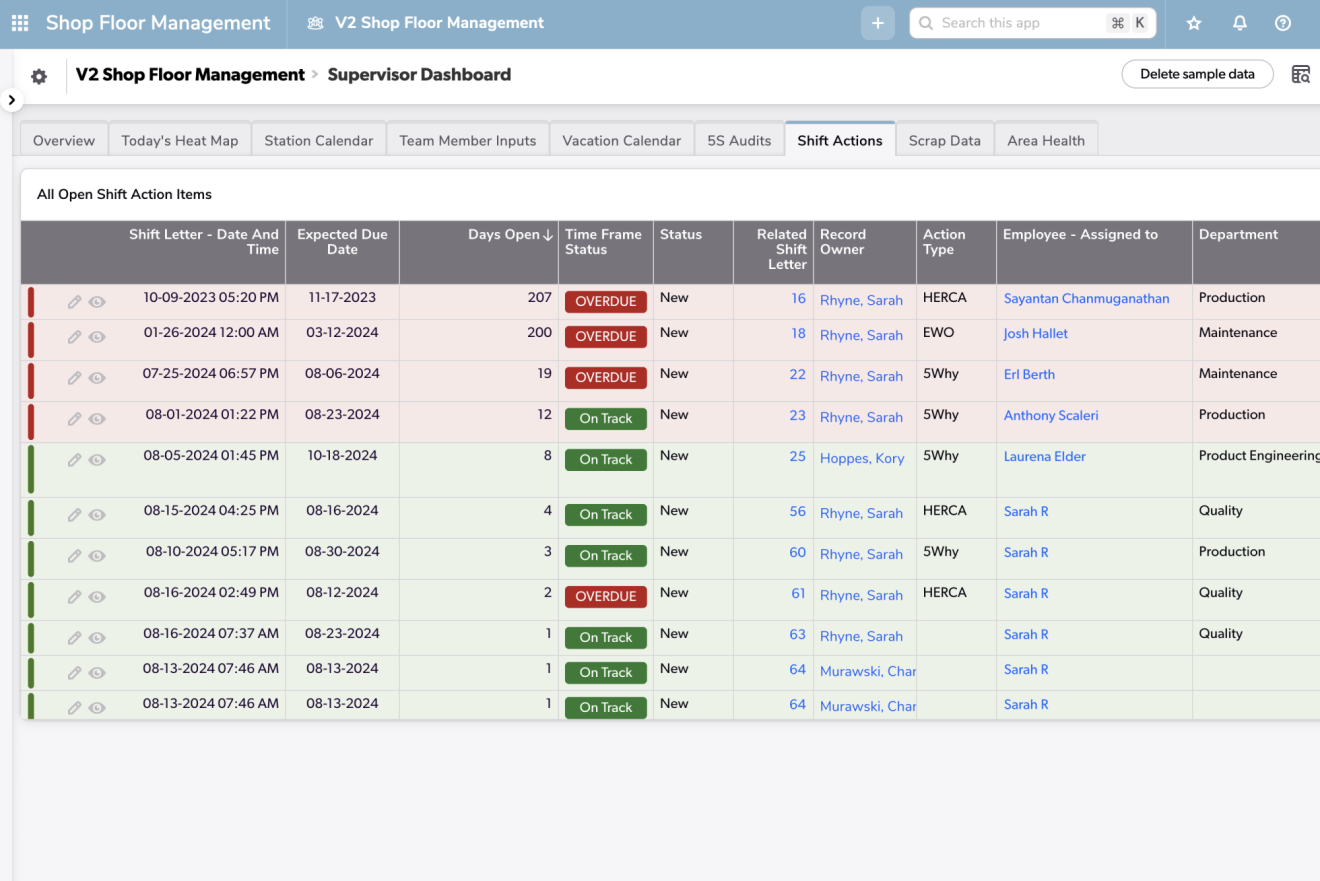Edit the 10-09-2023 shift action with pencil
The image size is (1320, 881).
[74, 302]
